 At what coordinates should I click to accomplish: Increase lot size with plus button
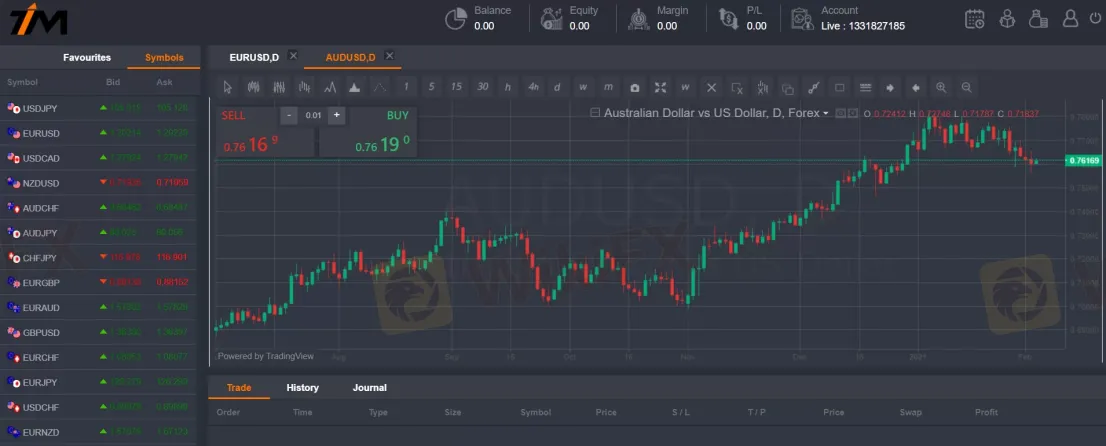tap(336, 115)
